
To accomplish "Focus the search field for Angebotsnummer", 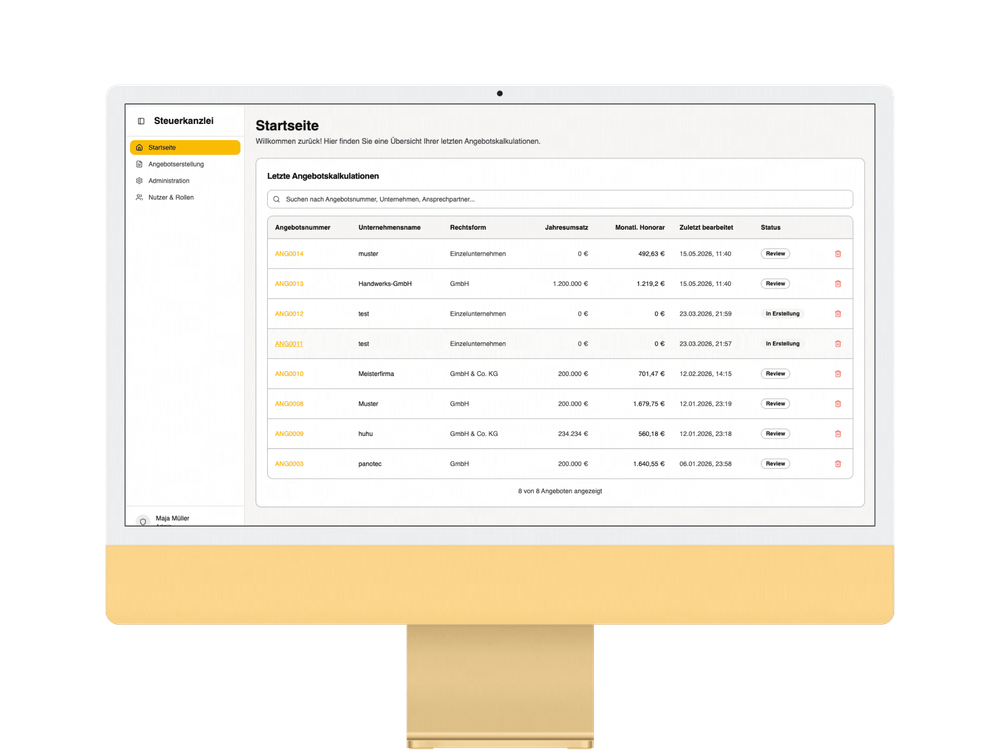I will pos(560,199).
